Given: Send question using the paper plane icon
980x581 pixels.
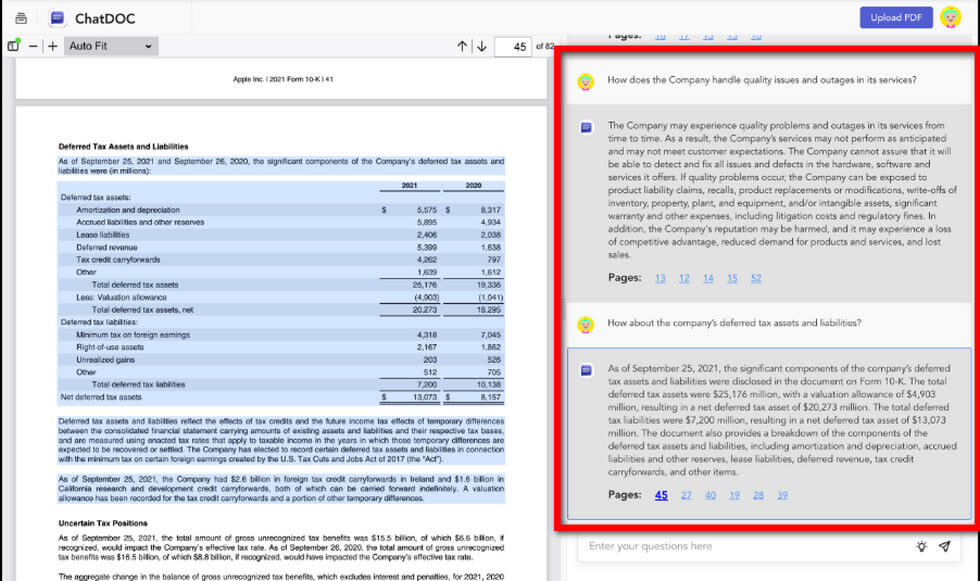Looking at the screenshot, I should tap(944, 547).
